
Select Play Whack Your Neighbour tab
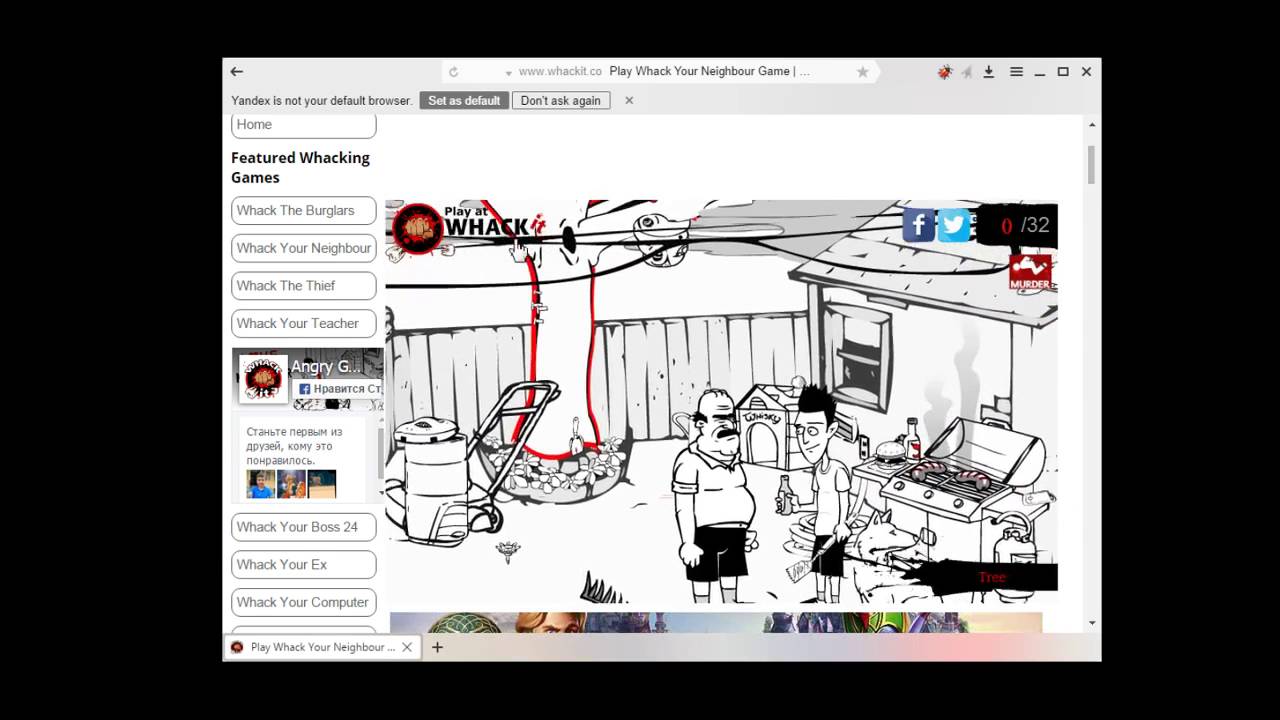(x=320, y=647)
